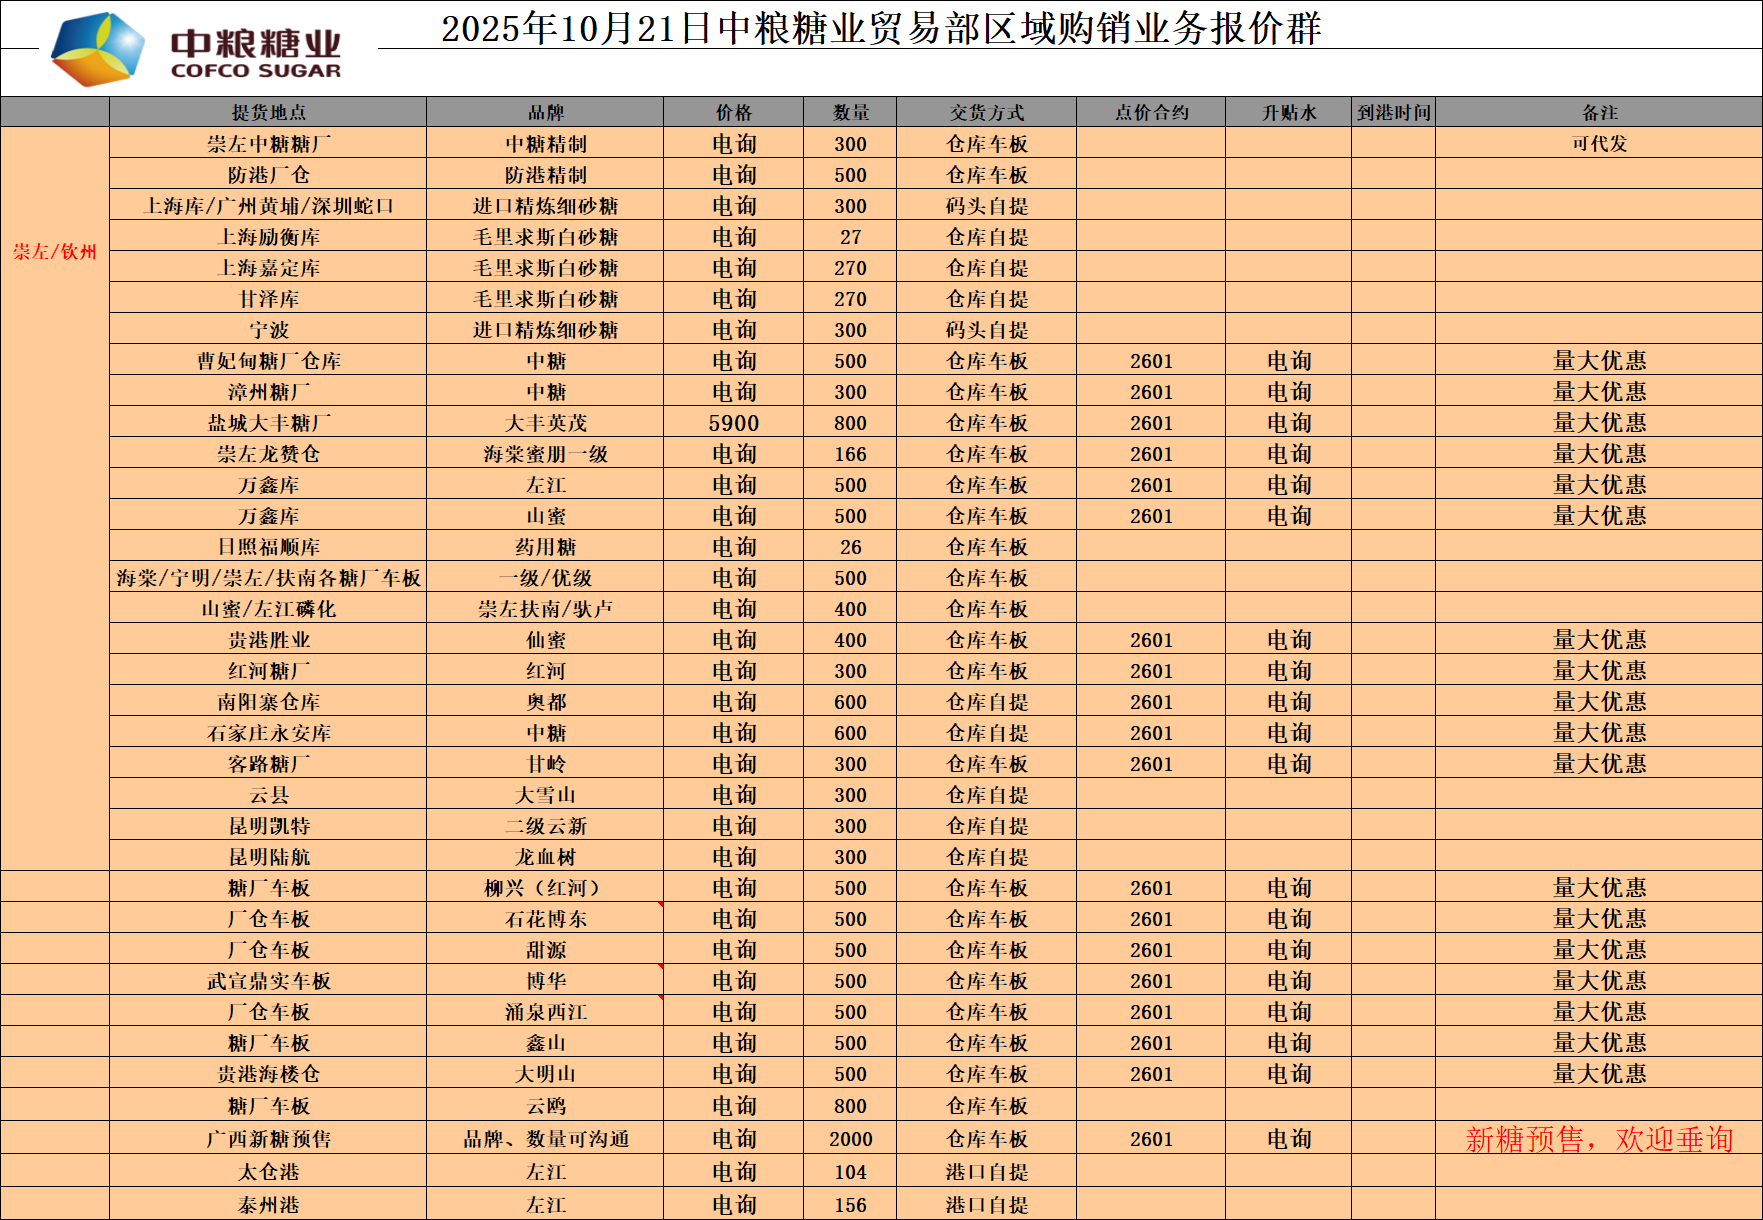This screenshot has height=1220, width=1763.
Task: Select the 太仓港 location cell
Action: (268, 1172)
